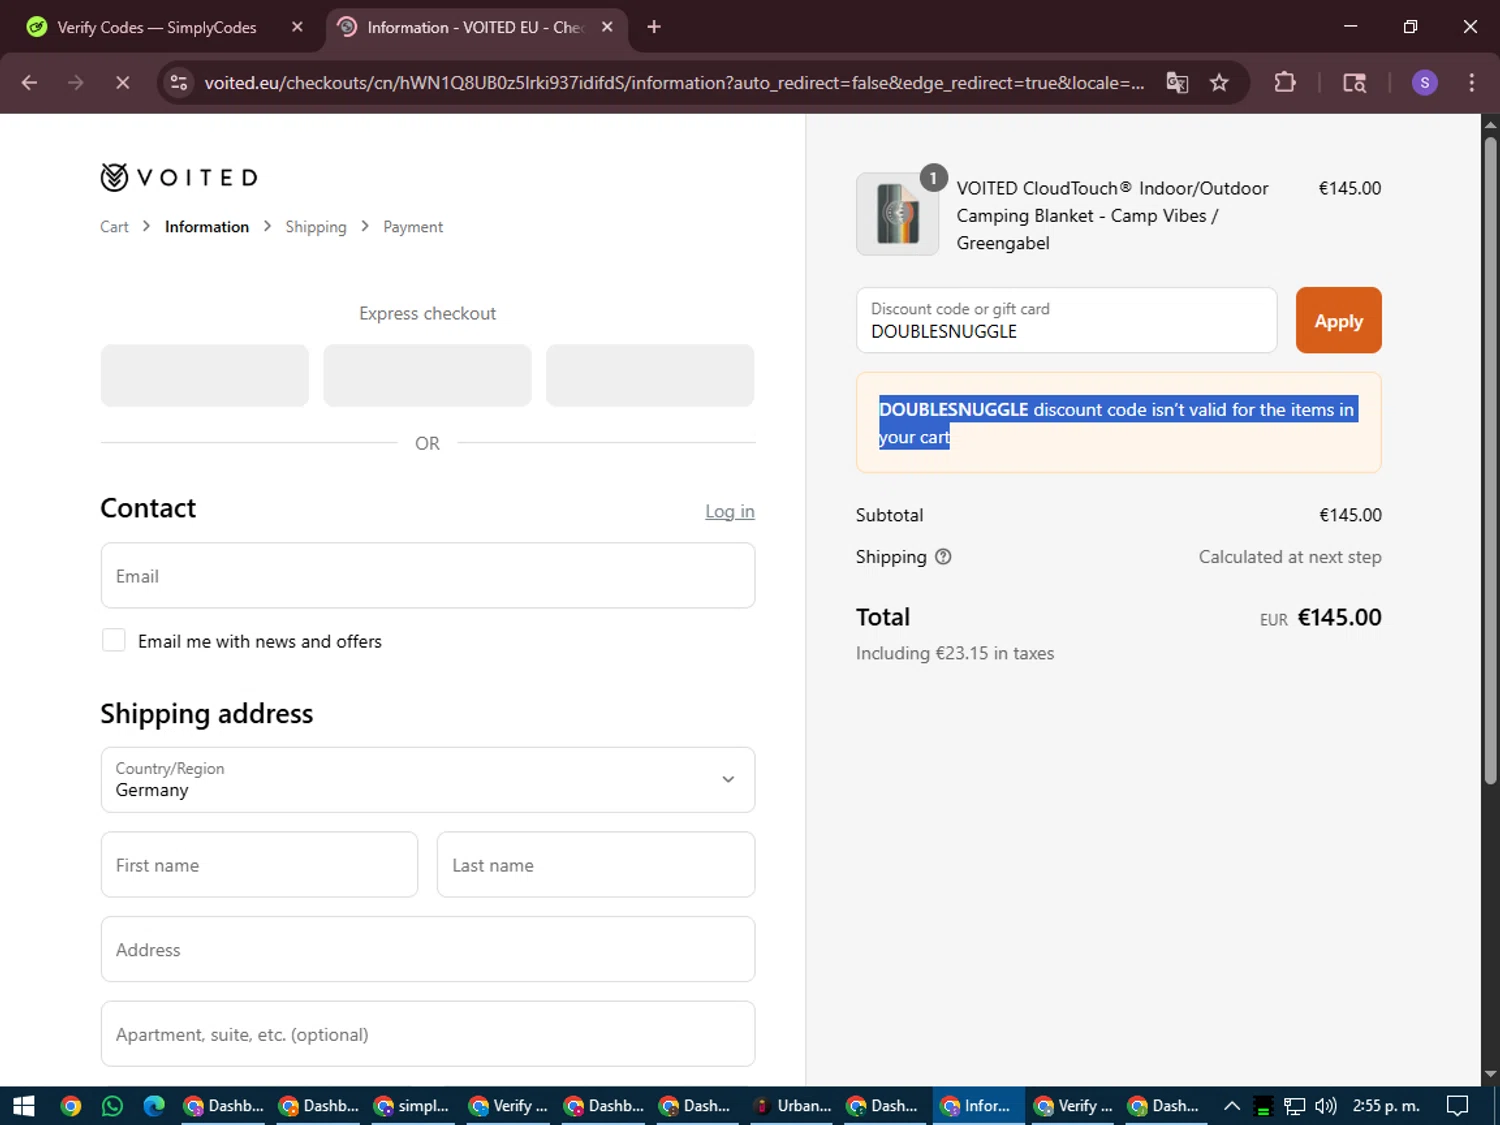Click the First name field
The height and width of the screenshot is (1125, 1500).
(x=259, y=865)
